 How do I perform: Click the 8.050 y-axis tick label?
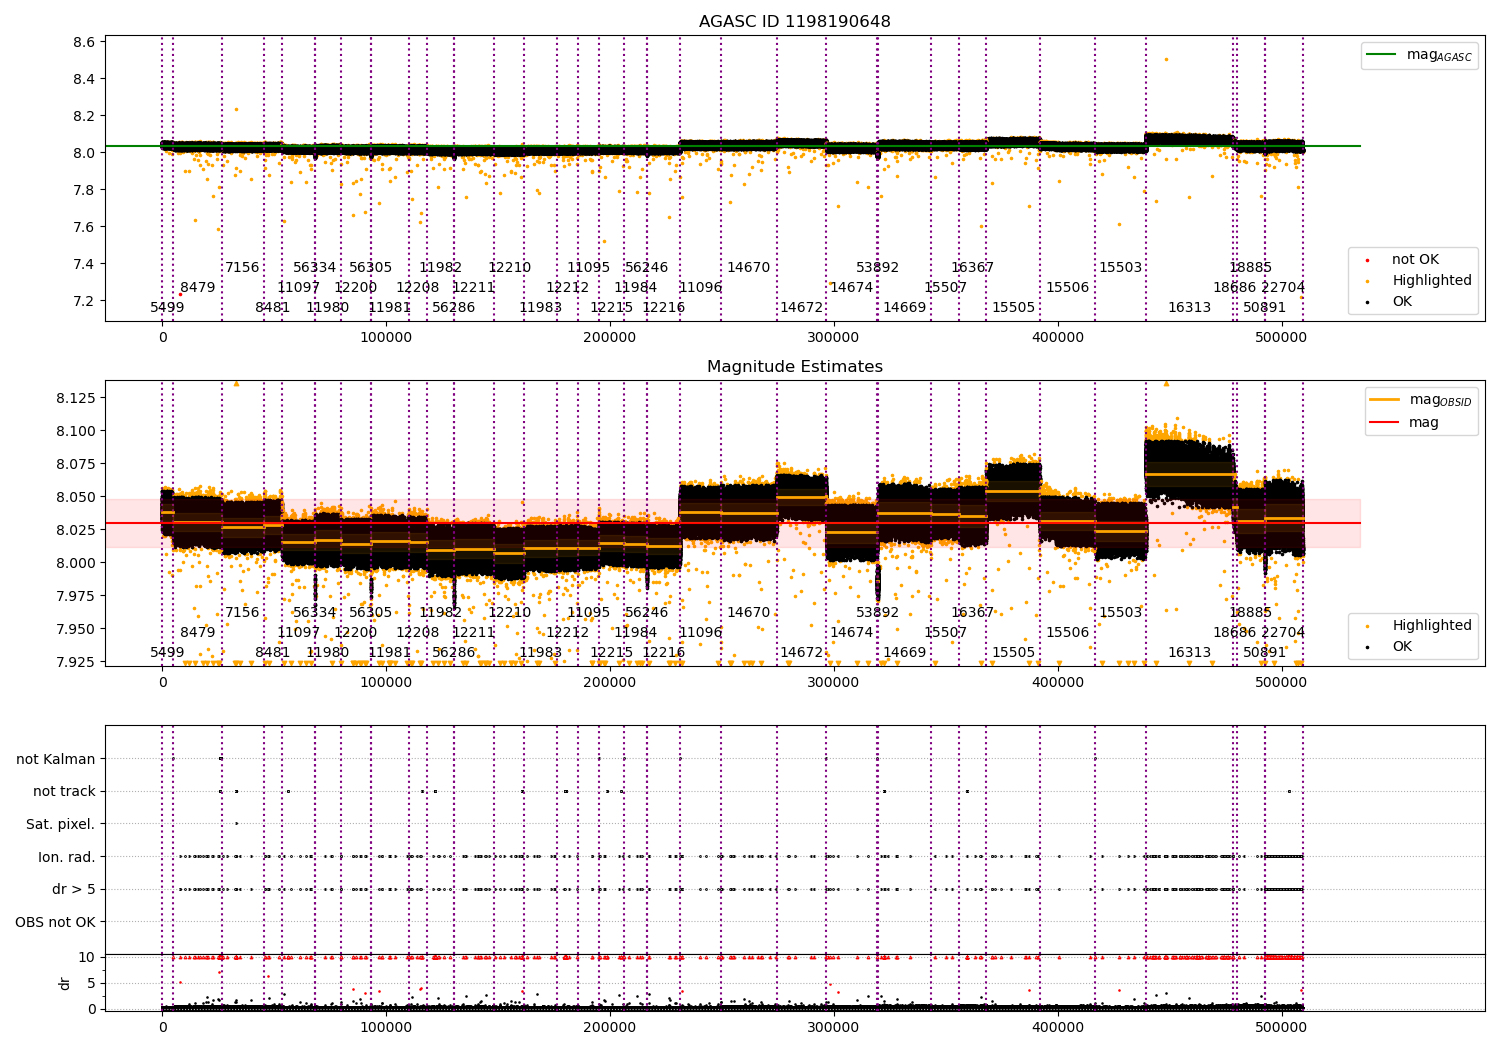click(76, 497)
